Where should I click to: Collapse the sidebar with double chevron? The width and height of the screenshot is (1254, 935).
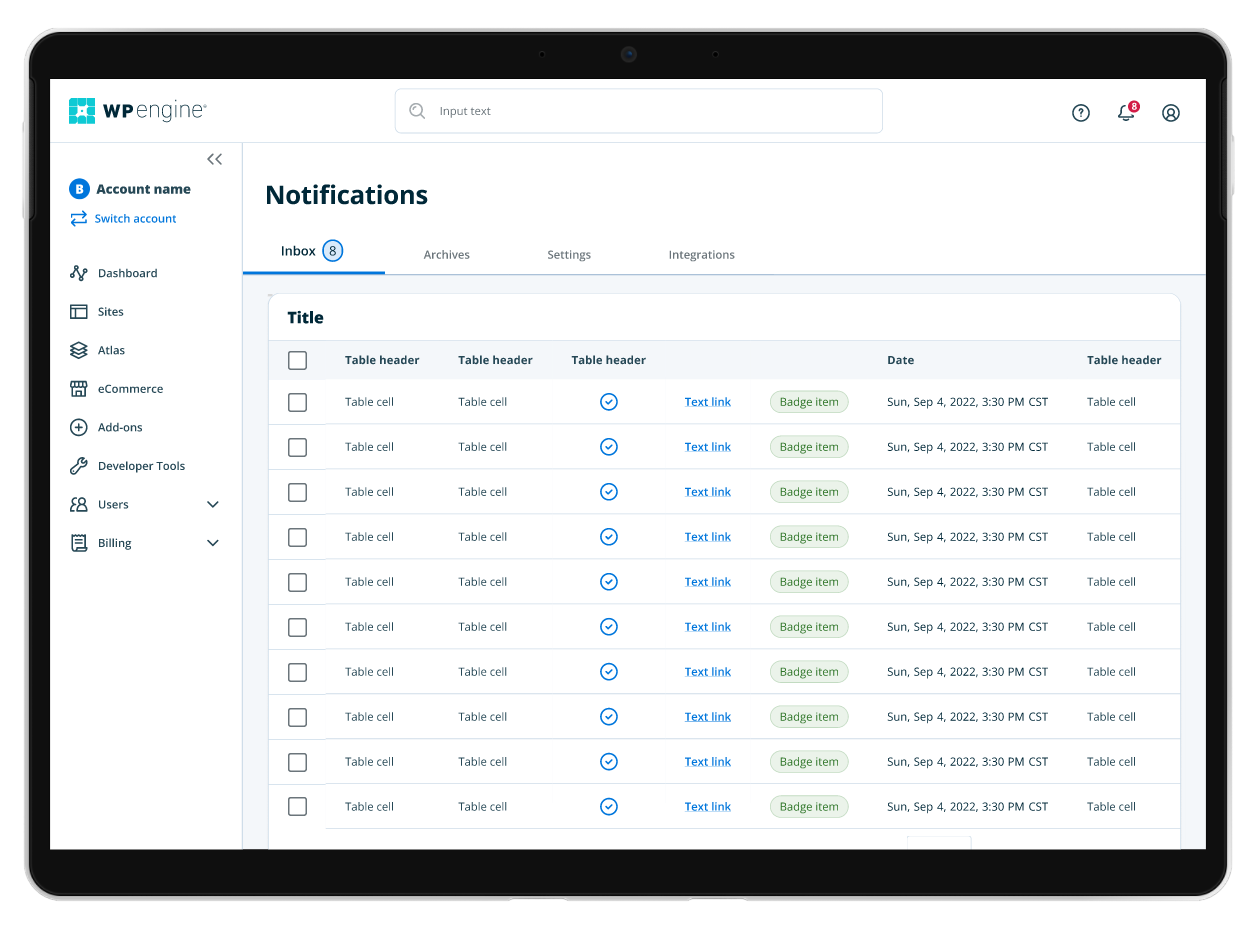click(x=214, y=159)
